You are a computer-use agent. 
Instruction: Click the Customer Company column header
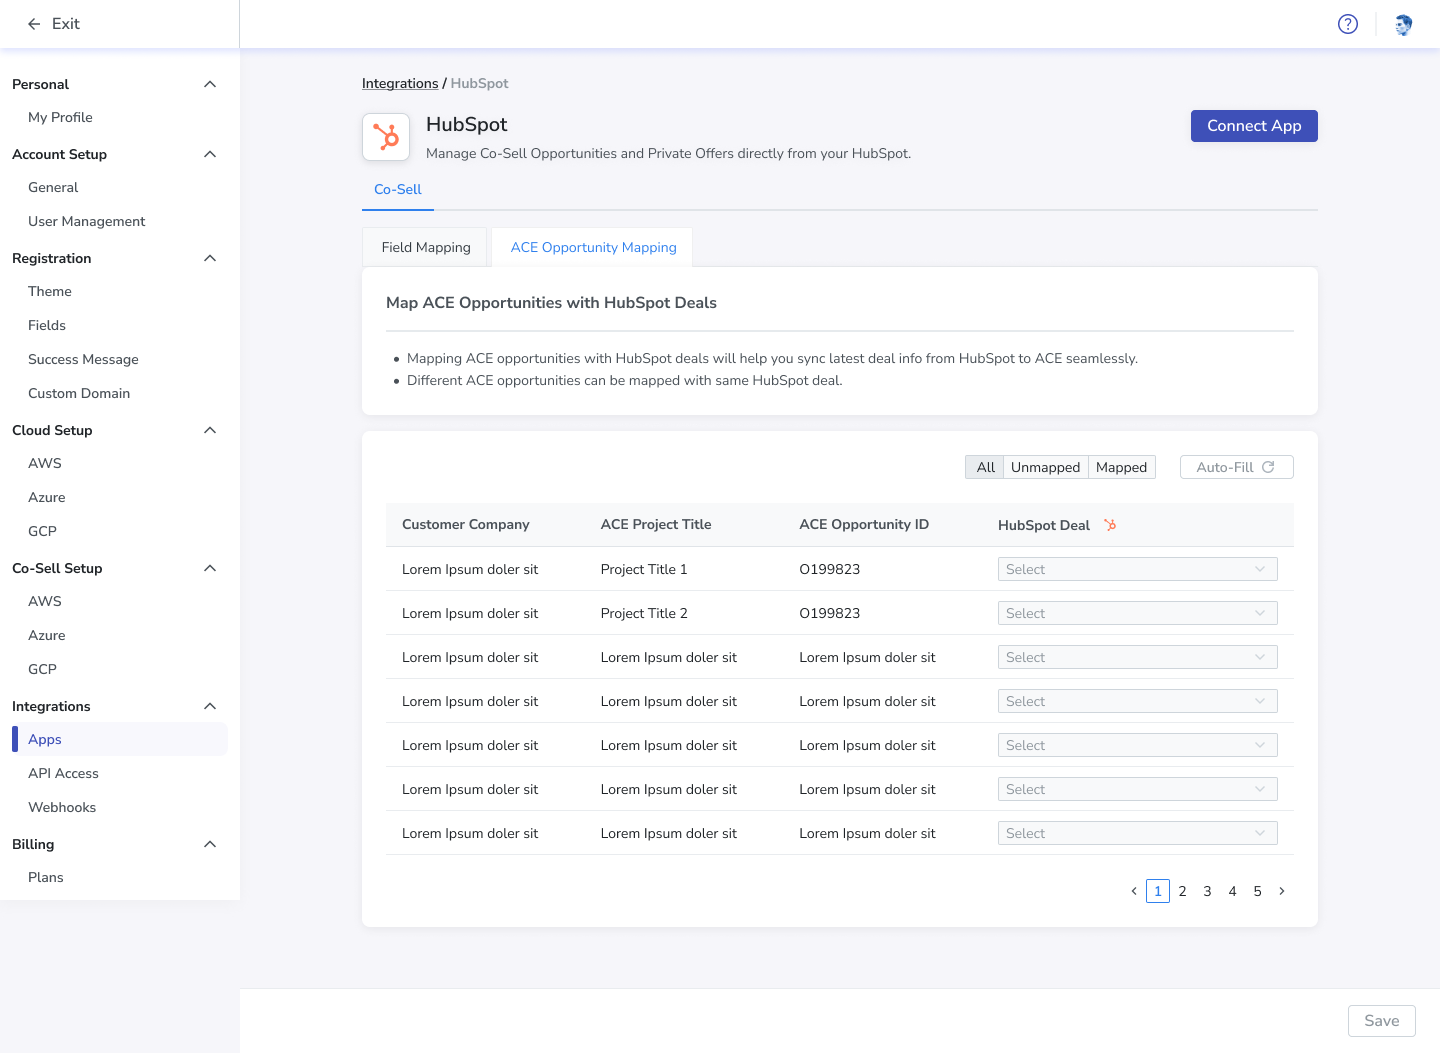click(466, 524)
